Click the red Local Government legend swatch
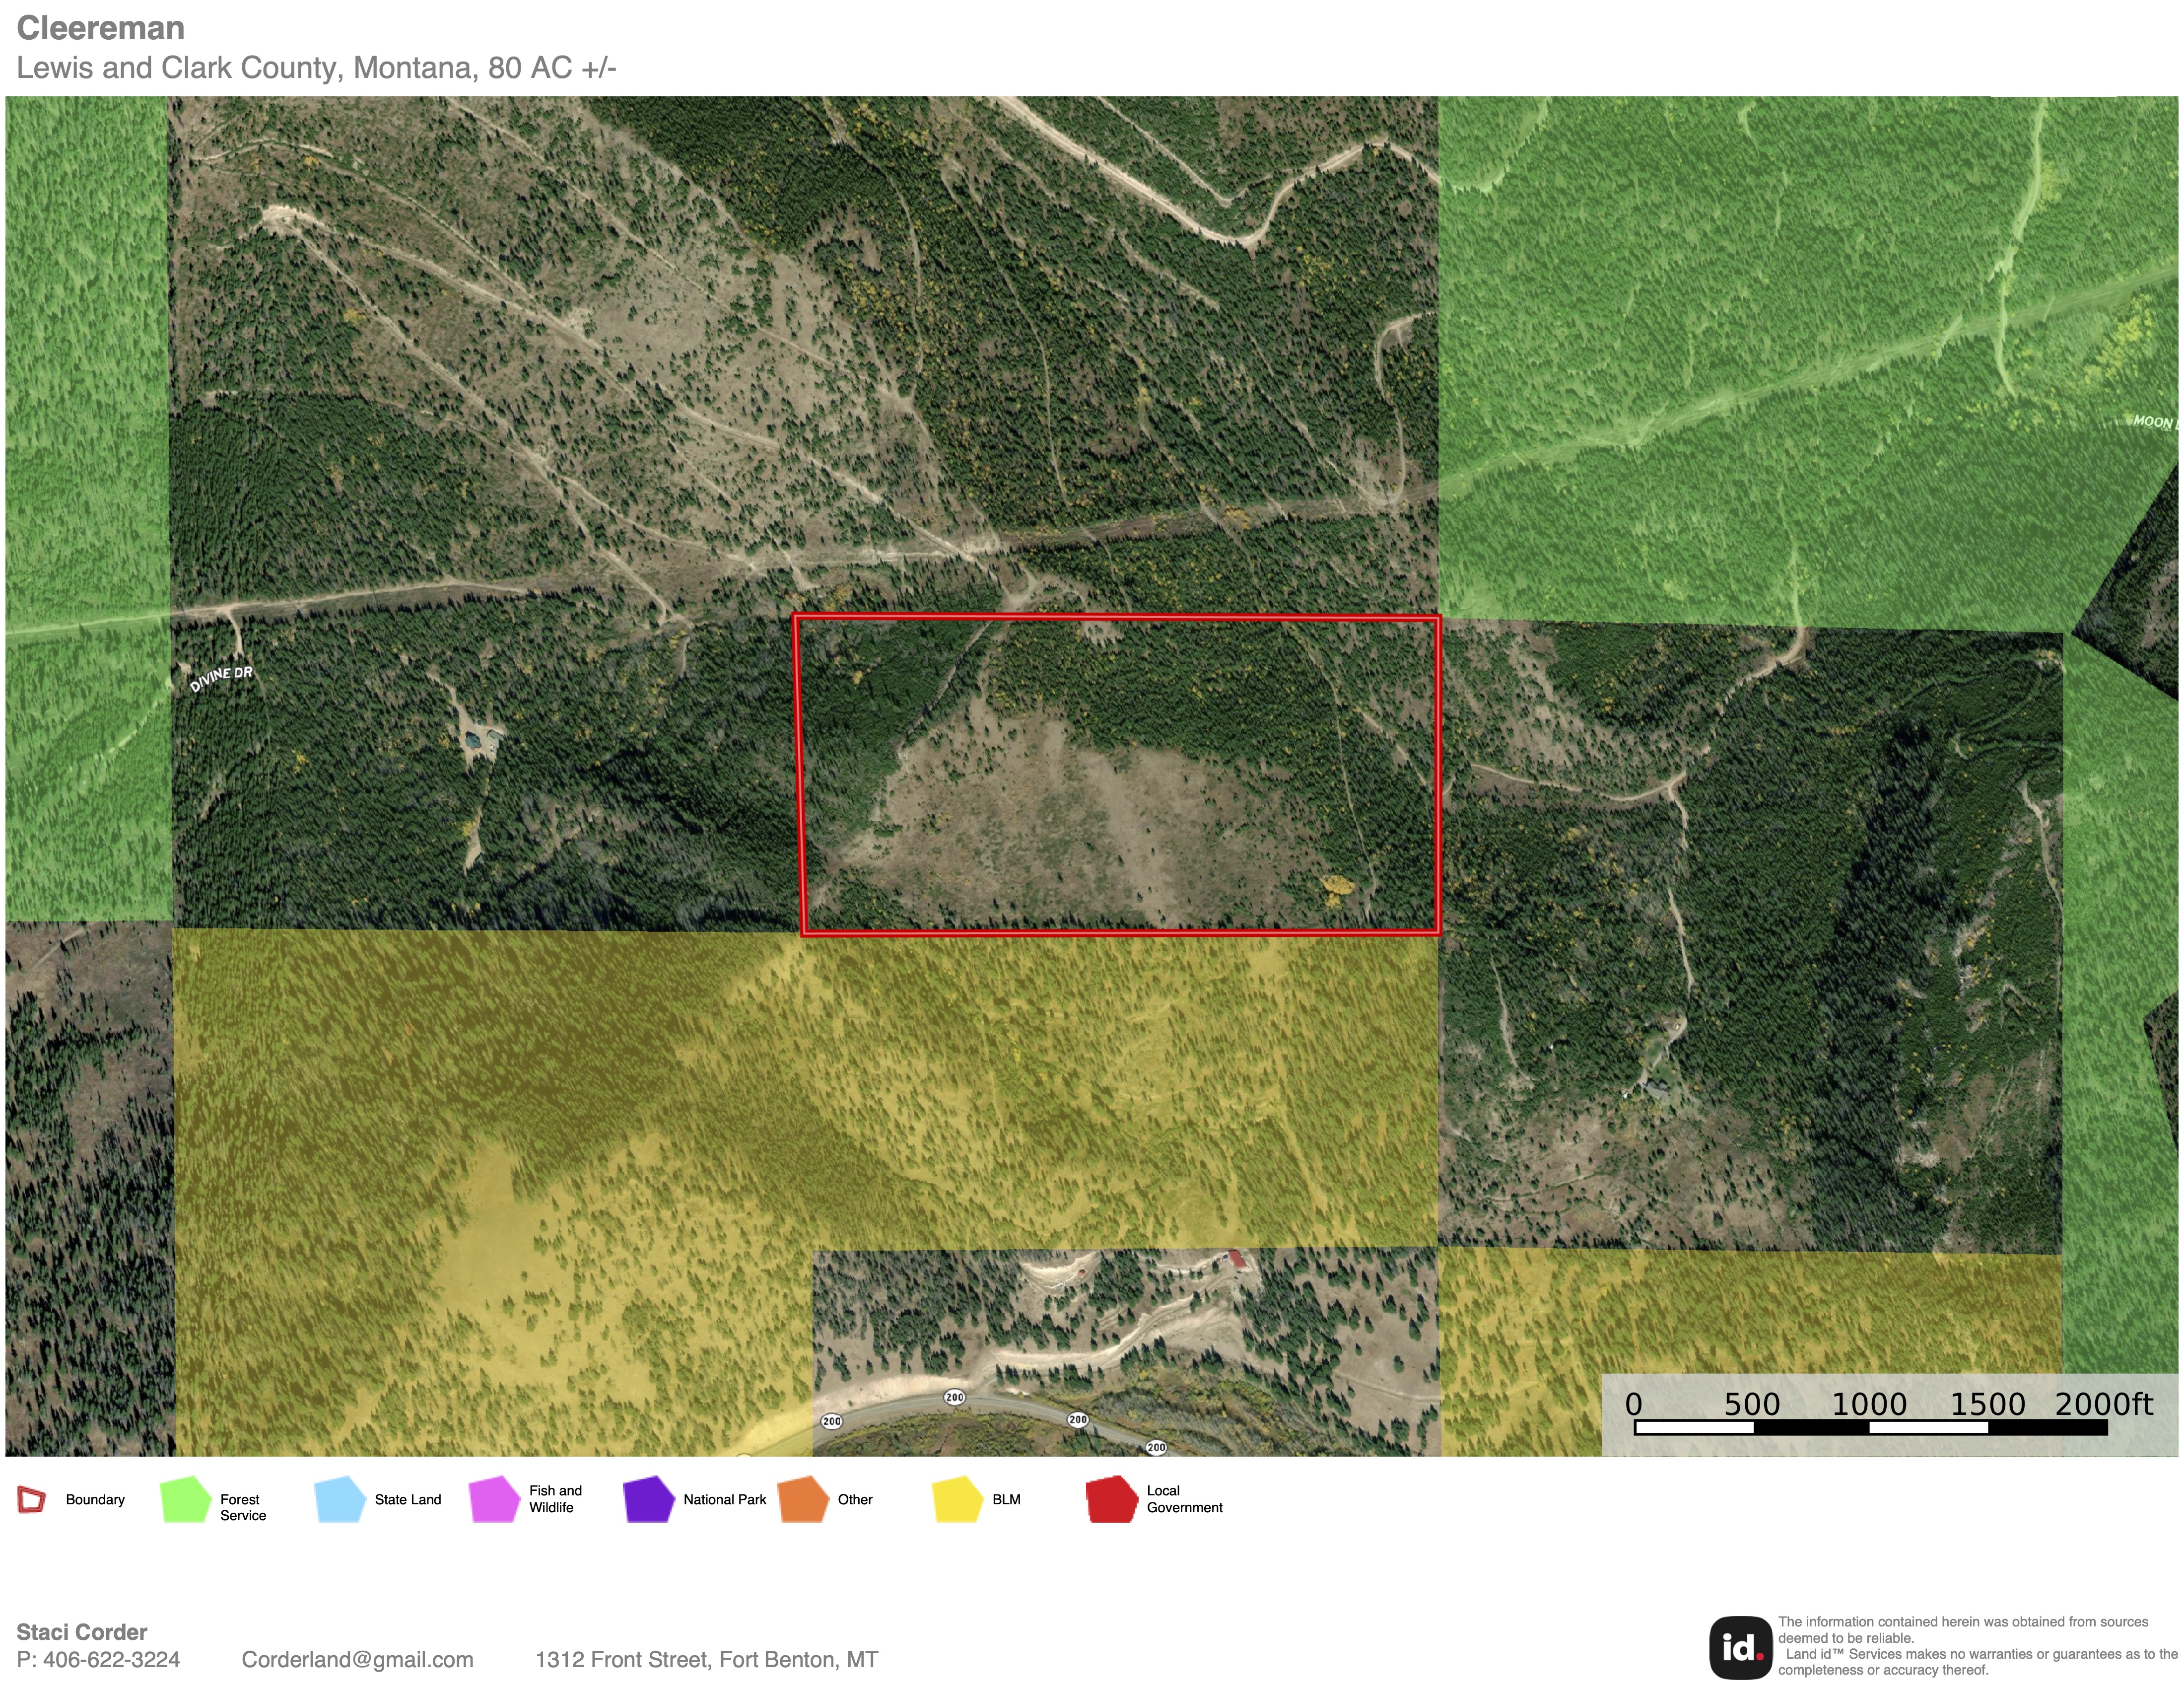 tap(1111, 1500)
